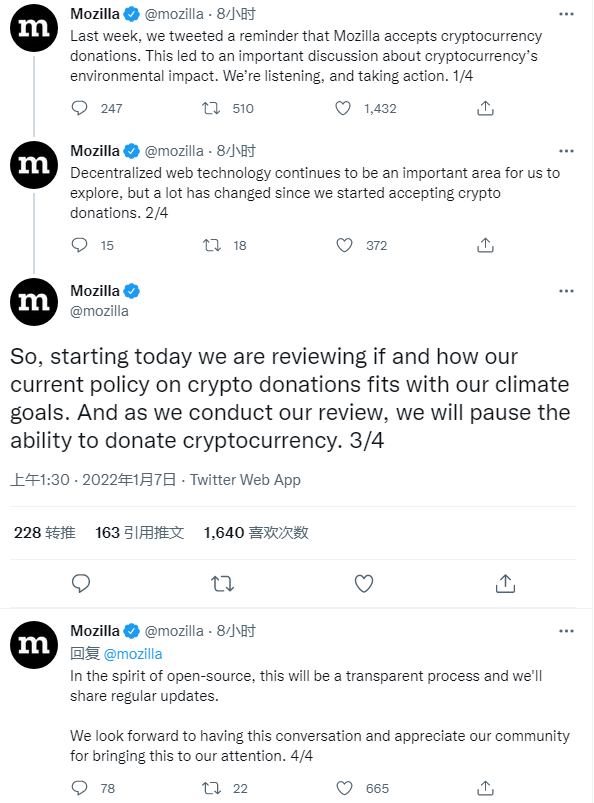The width and height of the screenshot is (594, 803).
Task: Click reply icon under the main 3/4 tweet
Action: coord(80,583)
